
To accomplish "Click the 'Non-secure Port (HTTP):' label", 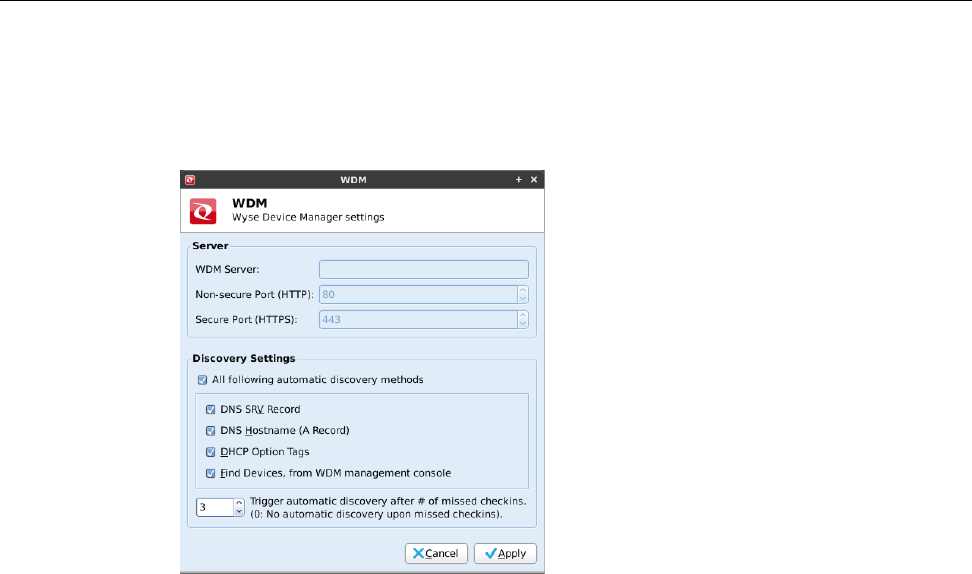I will pos(254,294).
